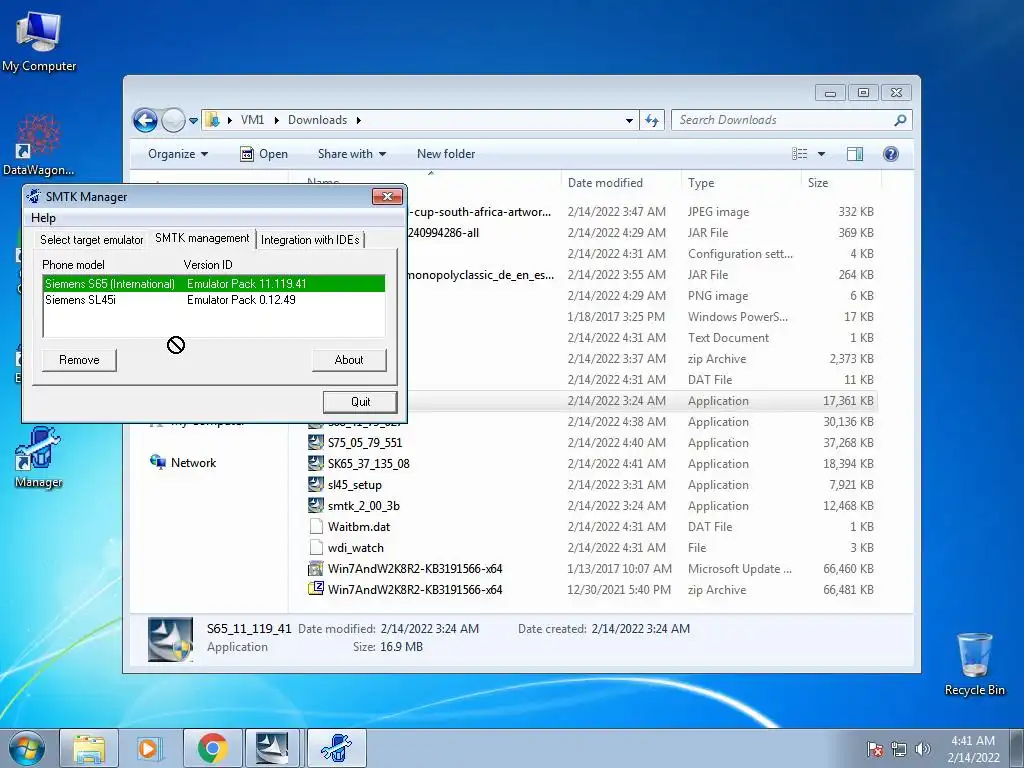The height and width of the screenshot is (768, 1024).
Task: Switch to SMTK Manager taskbar icon
Action: pos(336,748)
